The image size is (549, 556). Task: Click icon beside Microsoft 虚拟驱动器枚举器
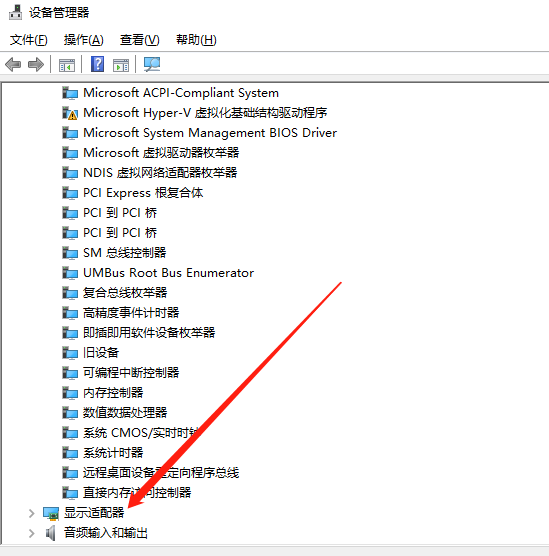pyautogui.click(x=70, y=153)
